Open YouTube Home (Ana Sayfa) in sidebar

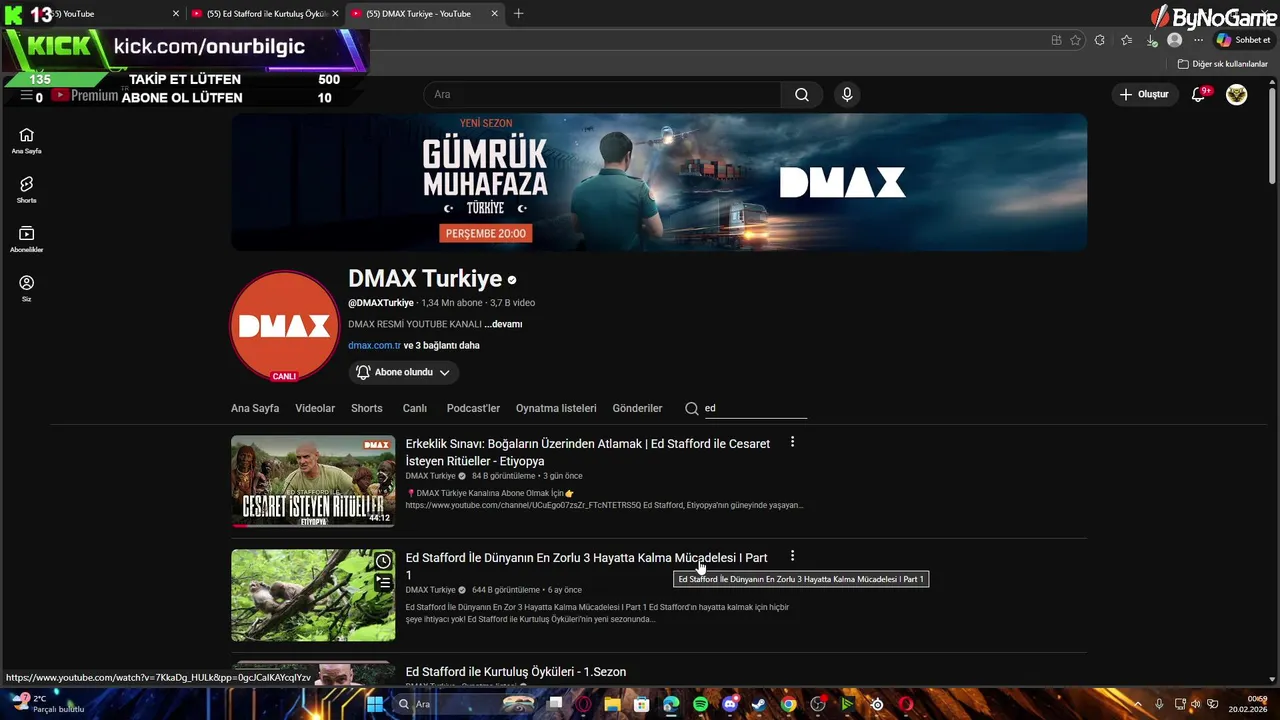[27, 140]
